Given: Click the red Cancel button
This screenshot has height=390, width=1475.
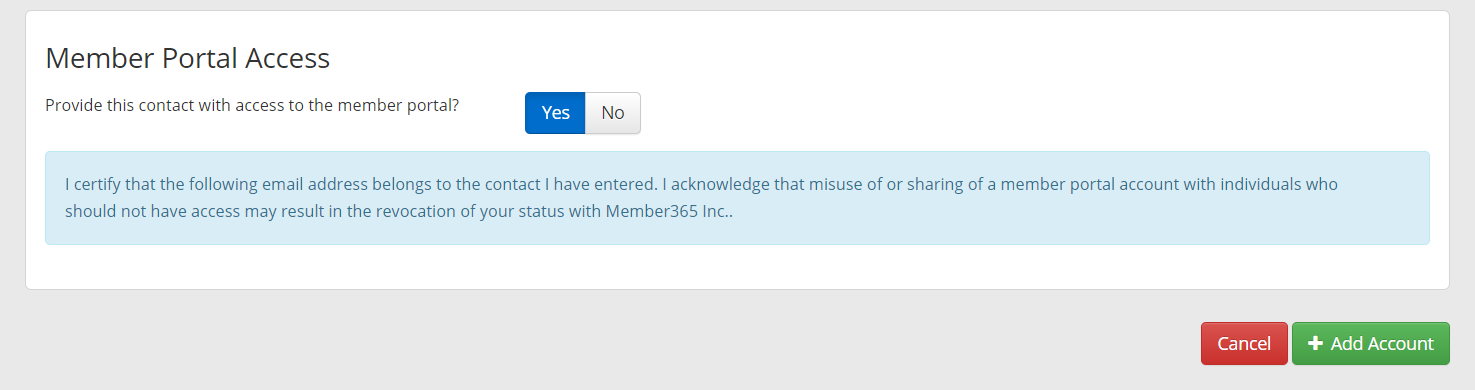Looking at the screenshot, I should (1244, 343).
